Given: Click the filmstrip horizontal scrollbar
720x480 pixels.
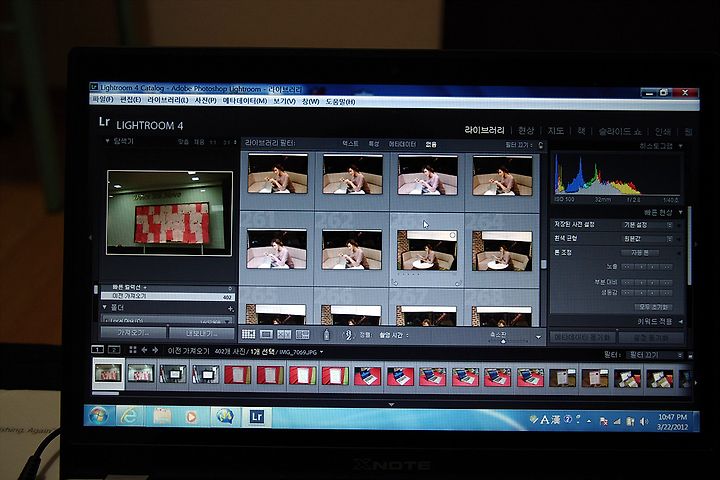Looking at the screenshot, I should (106, 394).
